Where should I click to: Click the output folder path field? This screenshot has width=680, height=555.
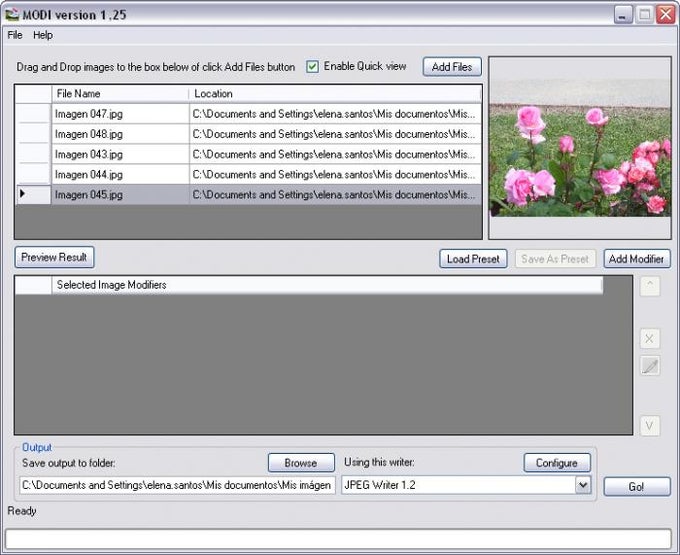tap(177, 485)
